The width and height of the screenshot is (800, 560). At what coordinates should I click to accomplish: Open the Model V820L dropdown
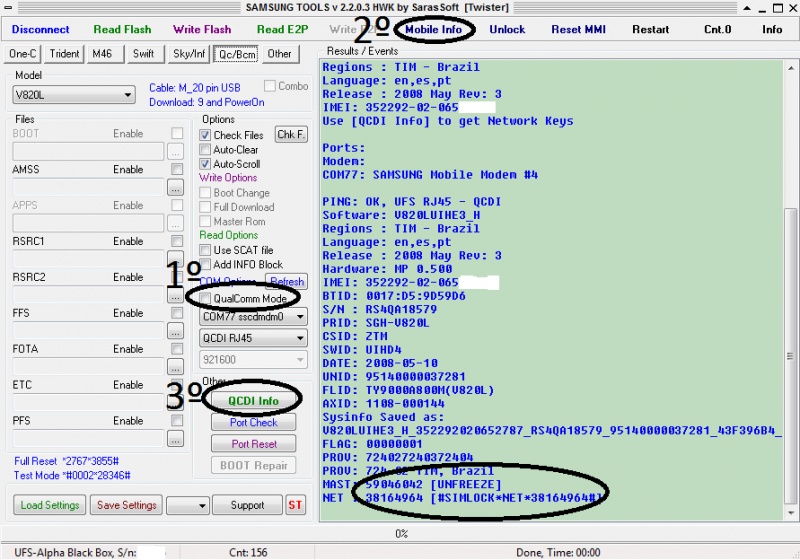(x=74, y=95)
